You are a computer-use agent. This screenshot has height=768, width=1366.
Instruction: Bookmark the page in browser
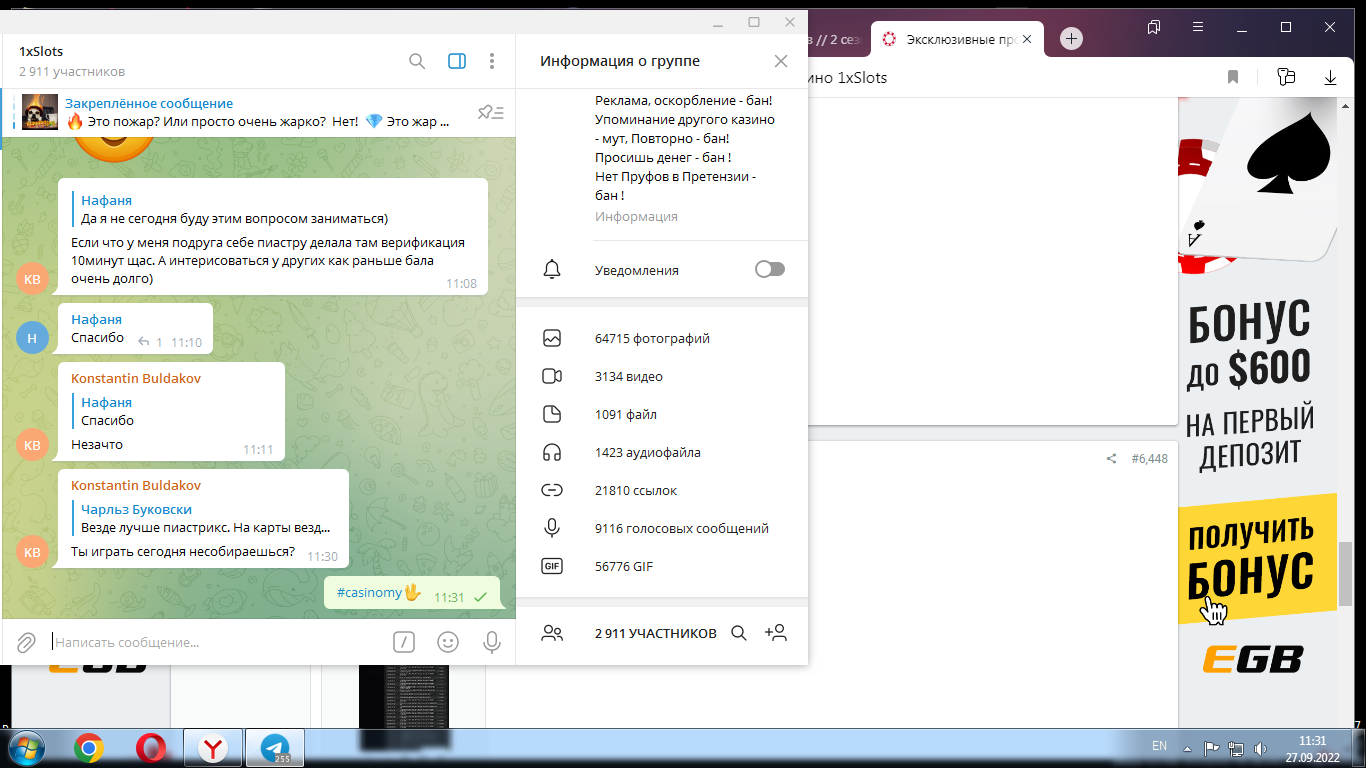pos(1233,77)
